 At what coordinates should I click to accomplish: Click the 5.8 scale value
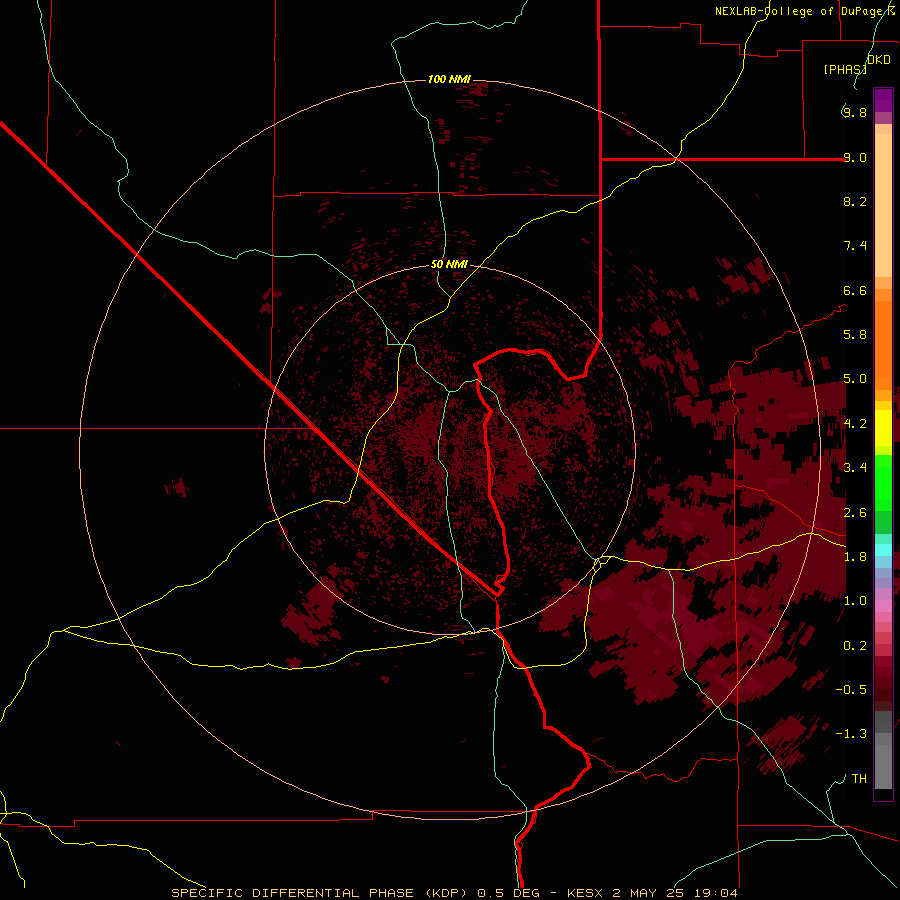tap(855, 335)
